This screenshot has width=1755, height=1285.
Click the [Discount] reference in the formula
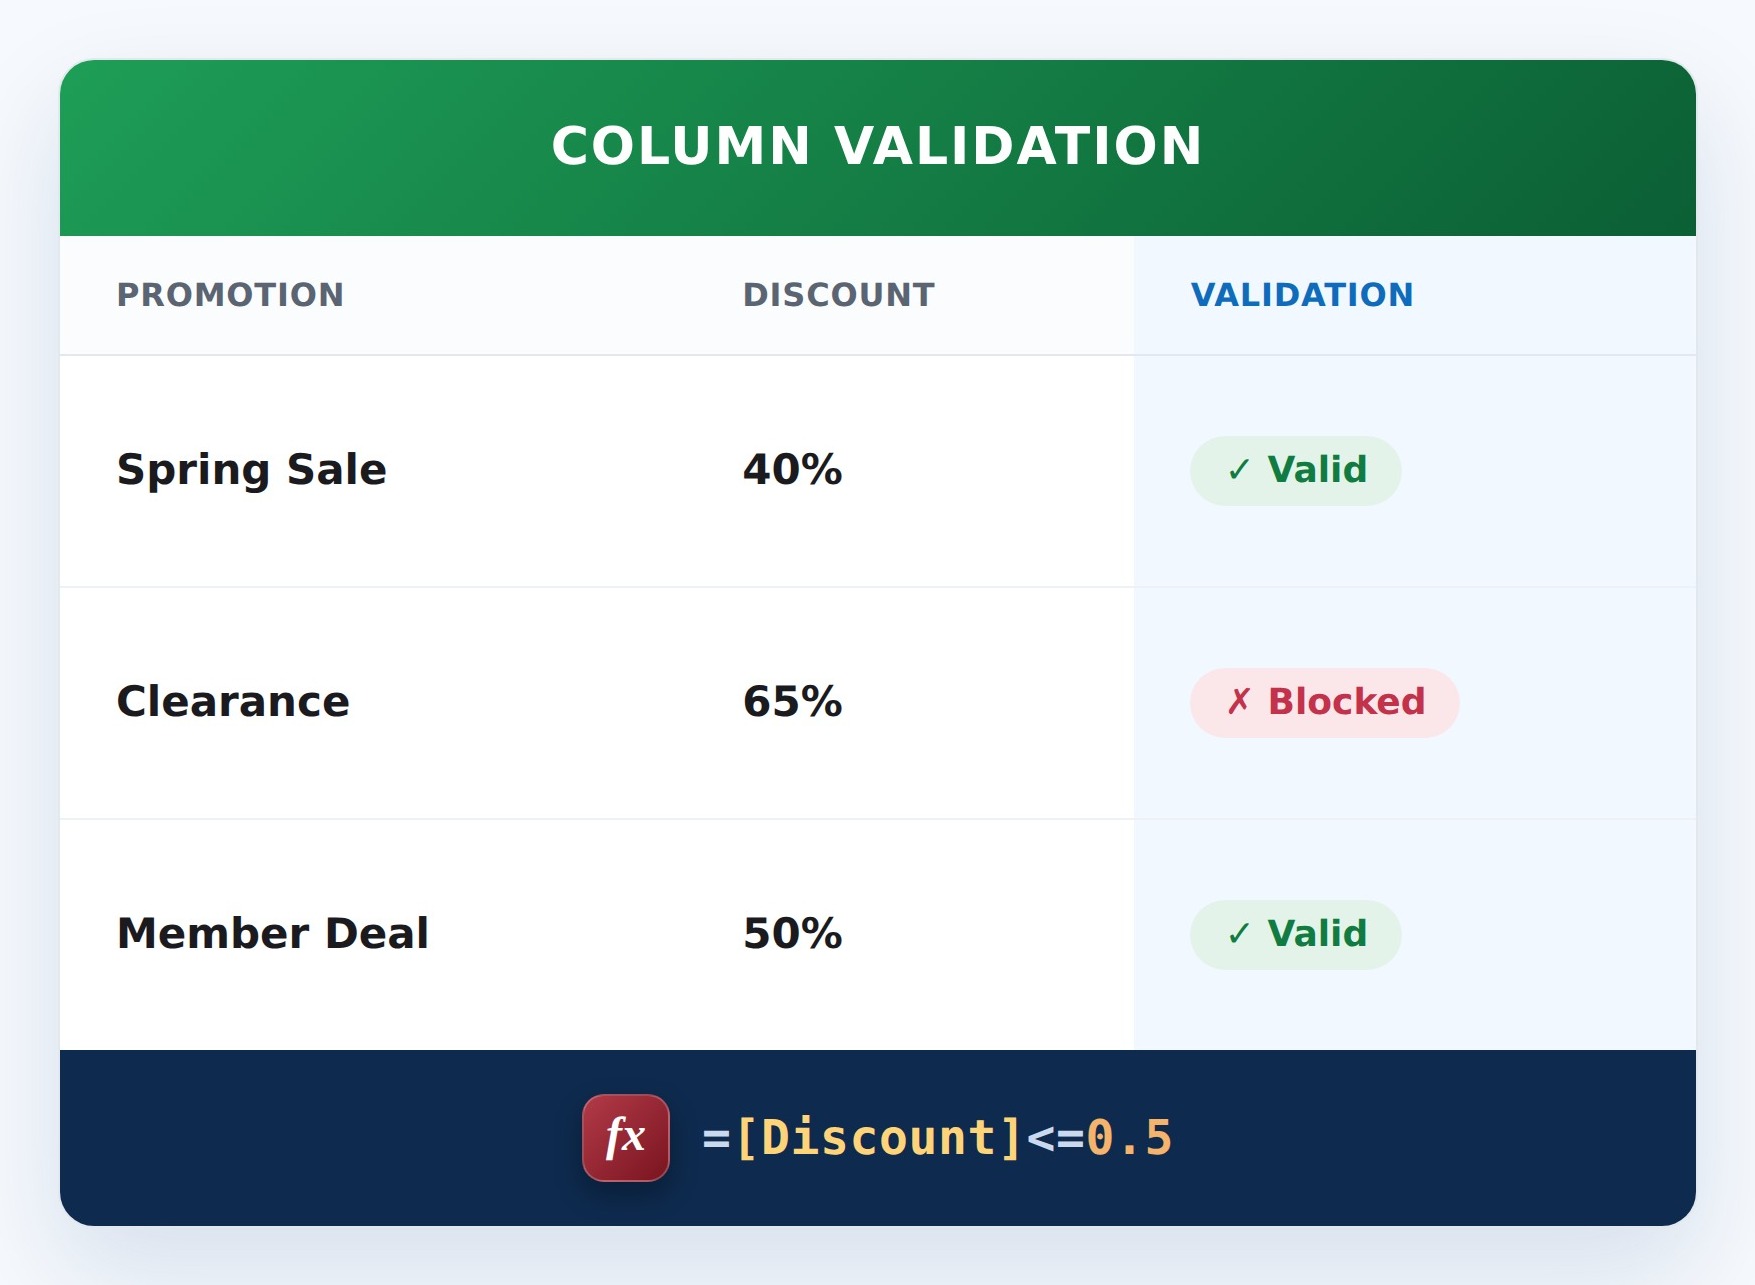pyautogui.click(x=879, y=1138)
